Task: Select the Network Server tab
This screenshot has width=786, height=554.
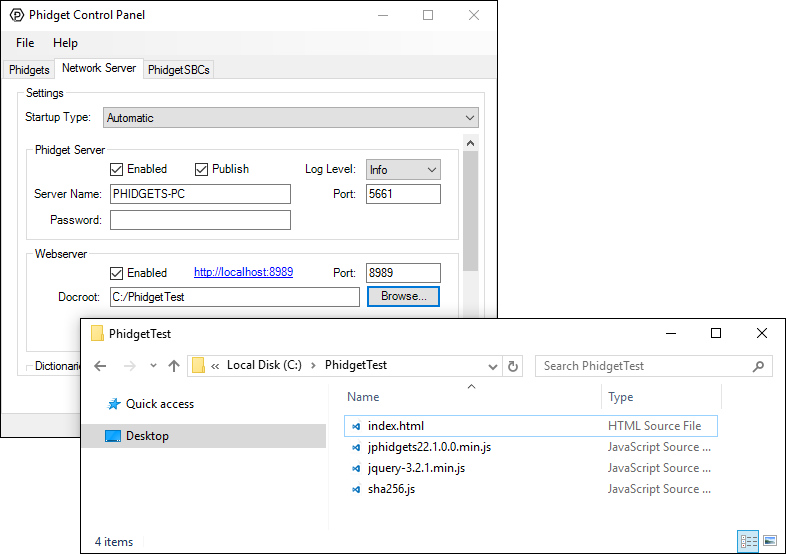Action: 99,68
